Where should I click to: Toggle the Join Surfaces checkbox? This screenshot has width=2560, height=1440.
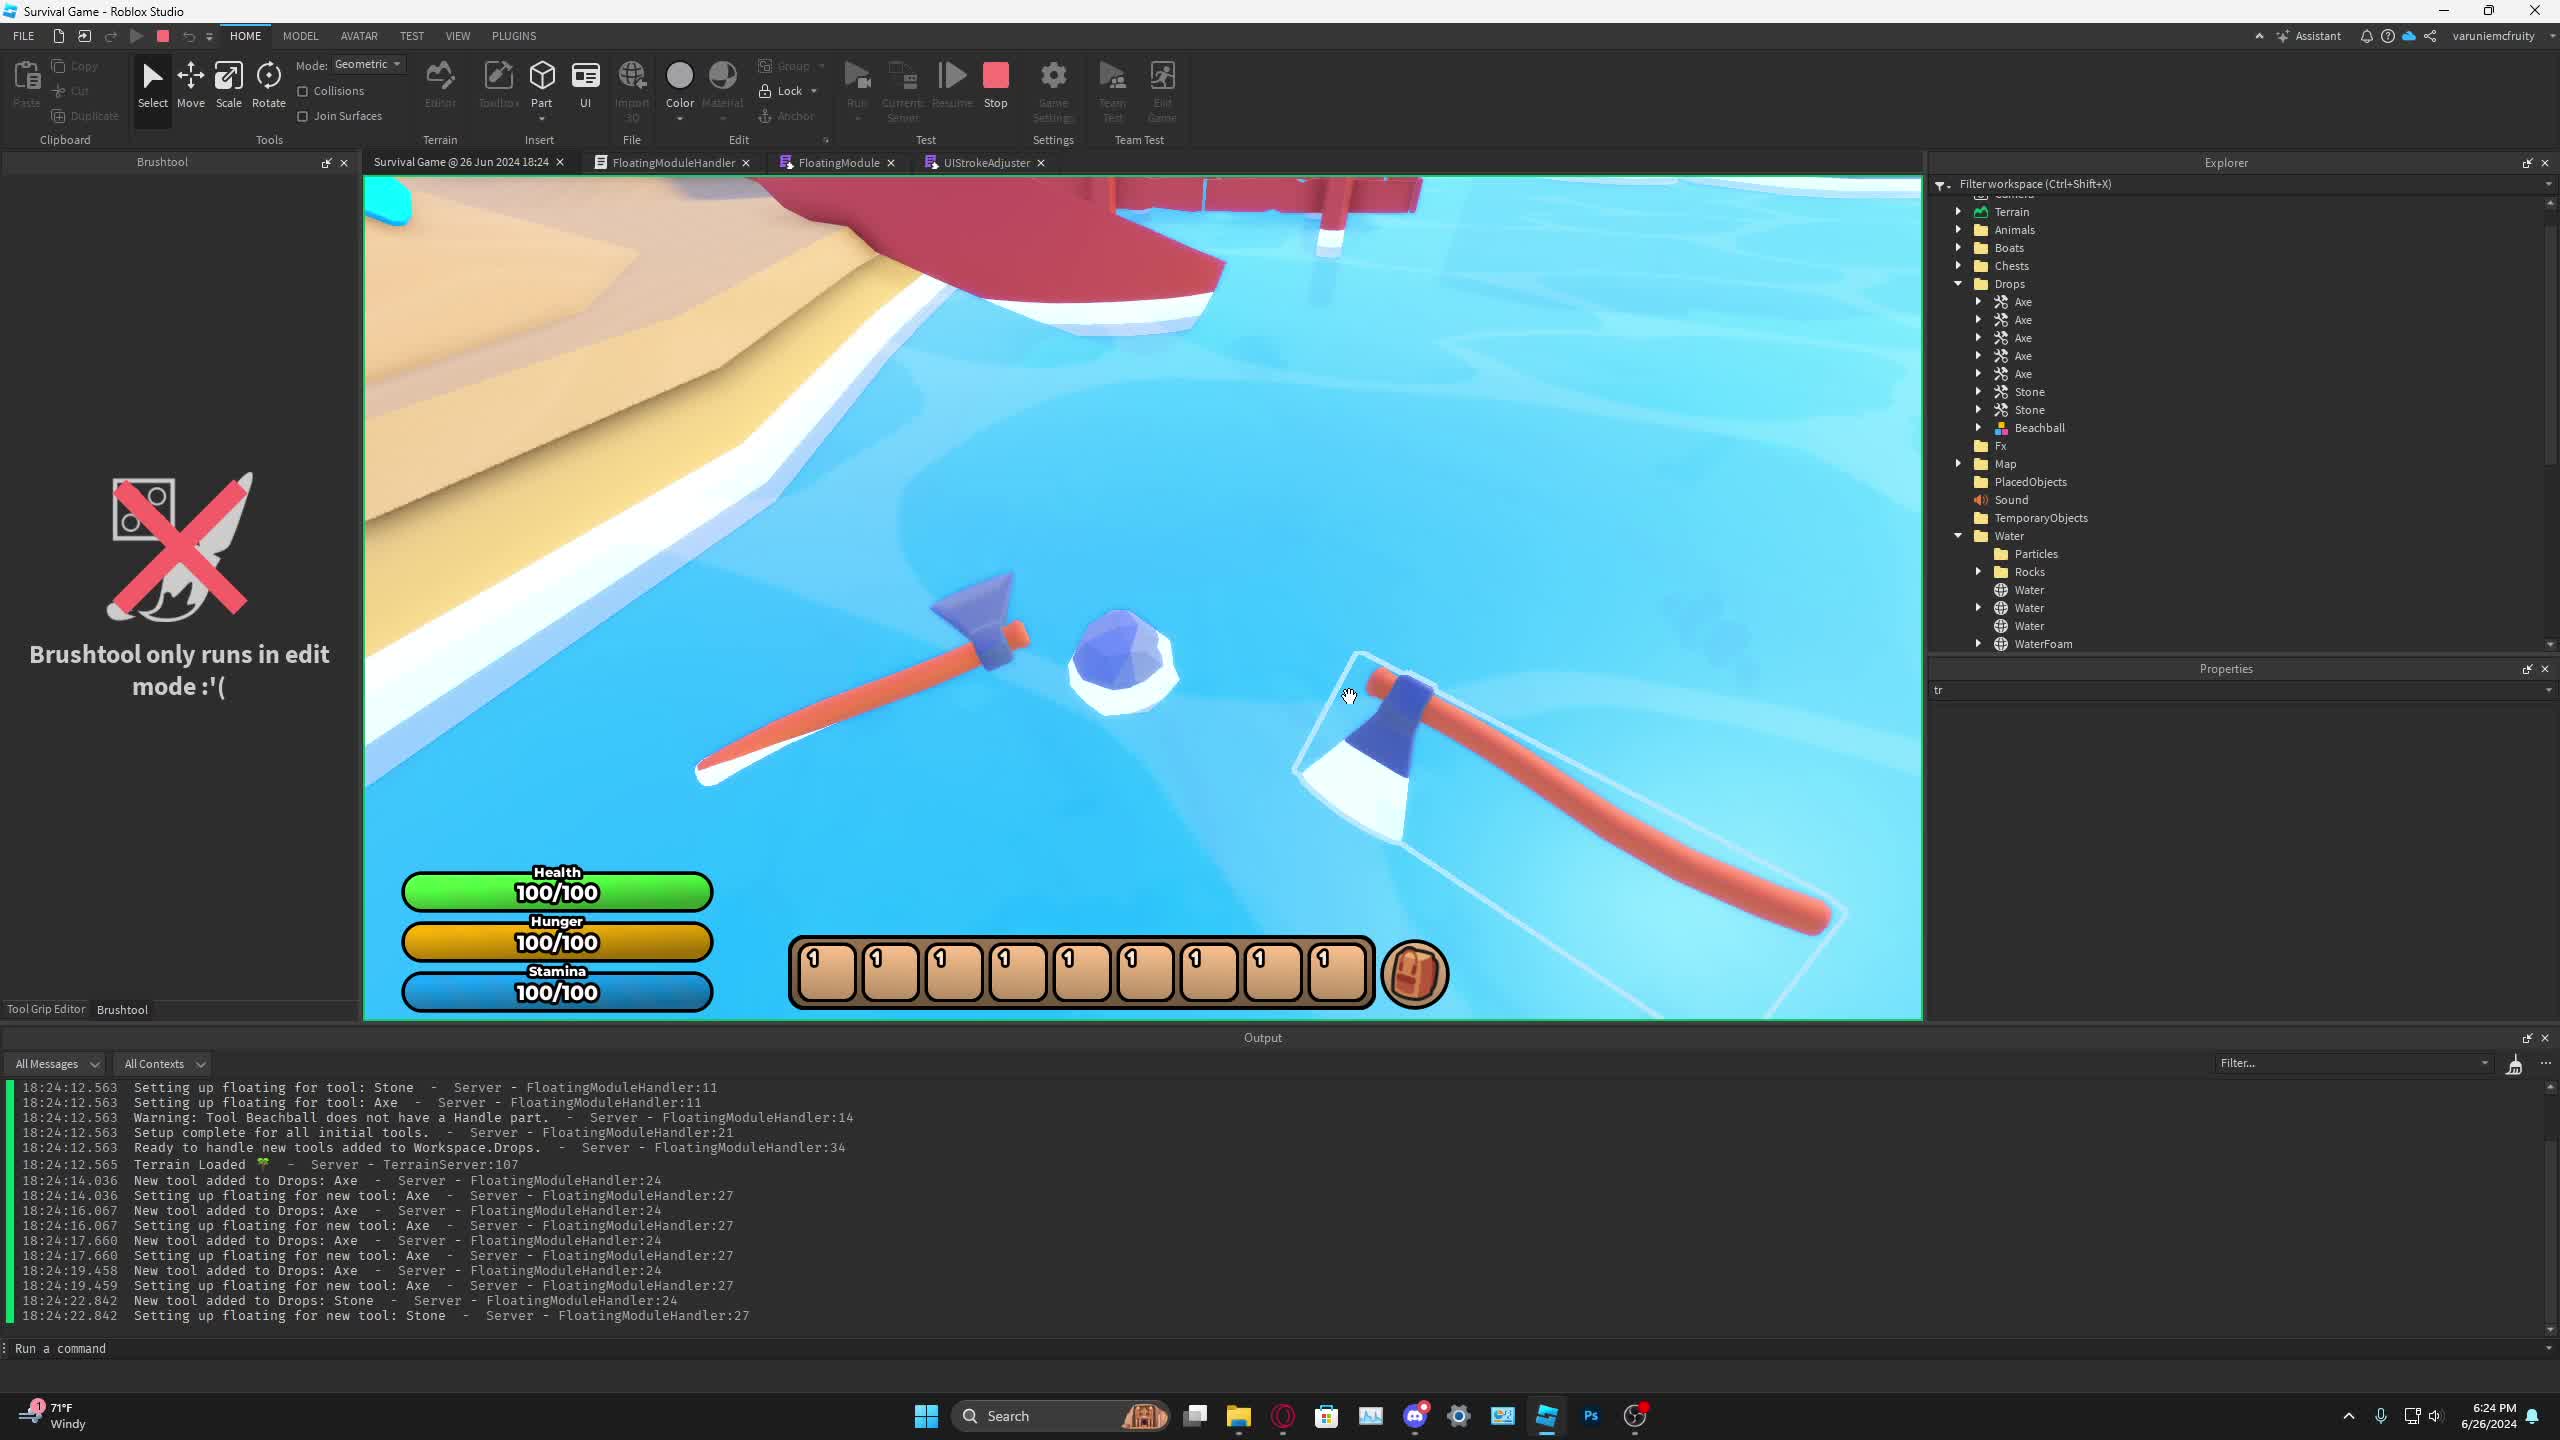coord(302,116)
